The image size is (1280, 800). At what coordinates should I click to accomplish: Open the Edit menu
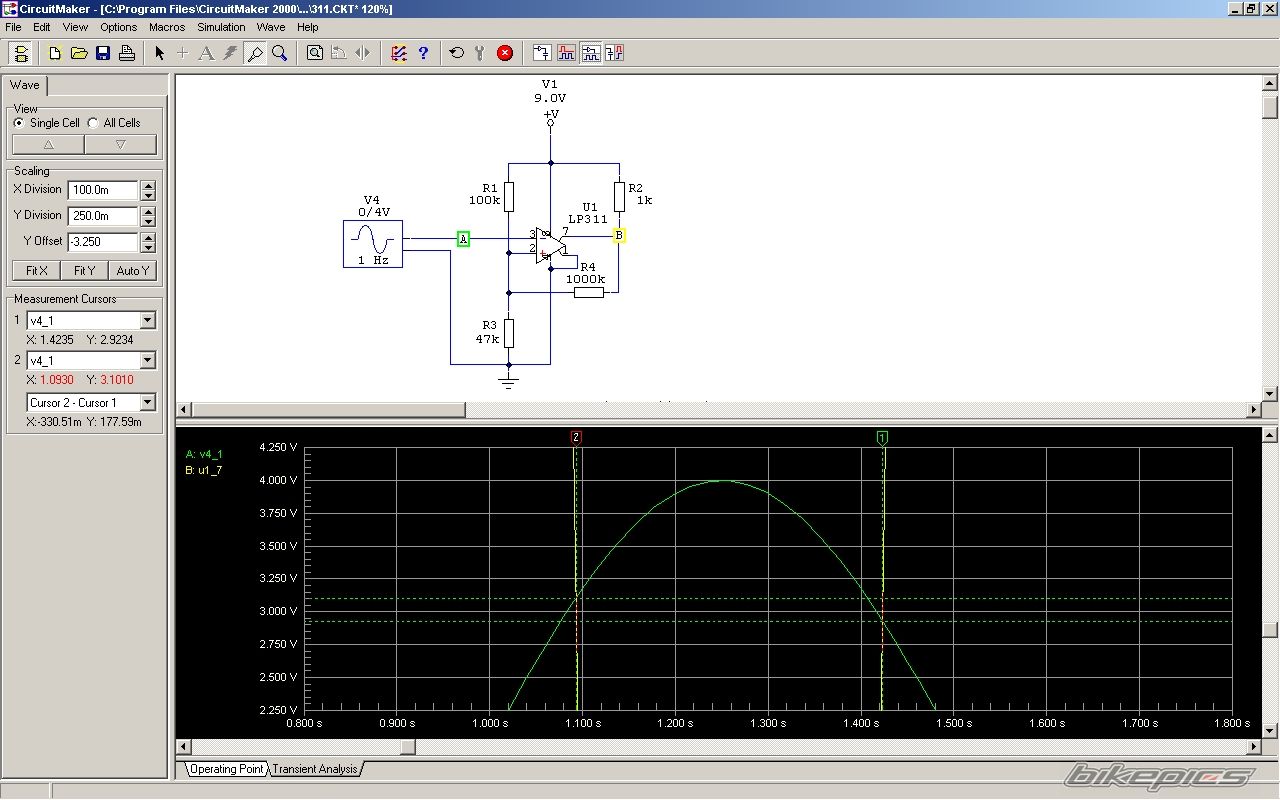pos(41,27)
